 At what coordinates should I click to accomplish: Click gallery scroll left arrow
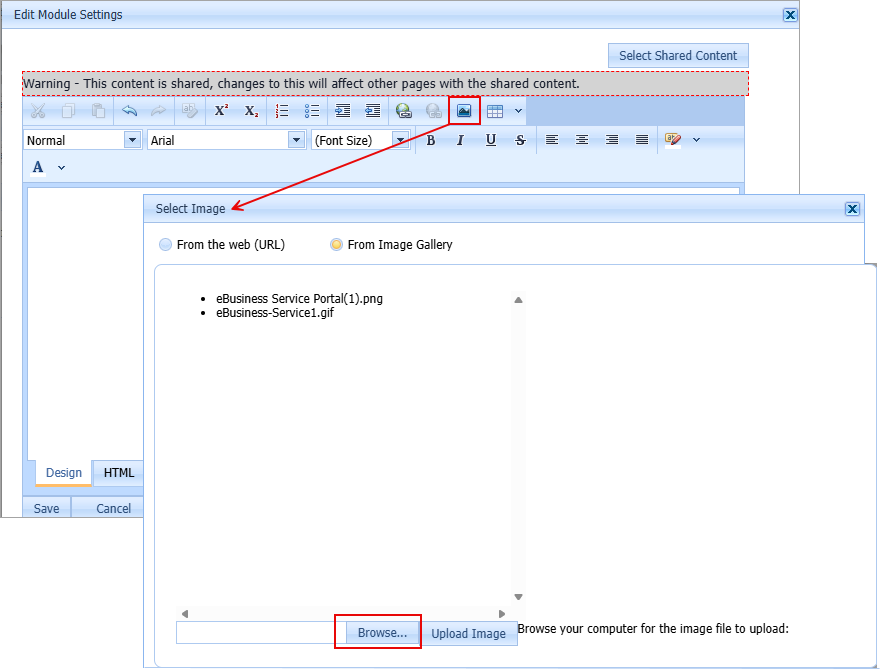[x=185, y=614]
